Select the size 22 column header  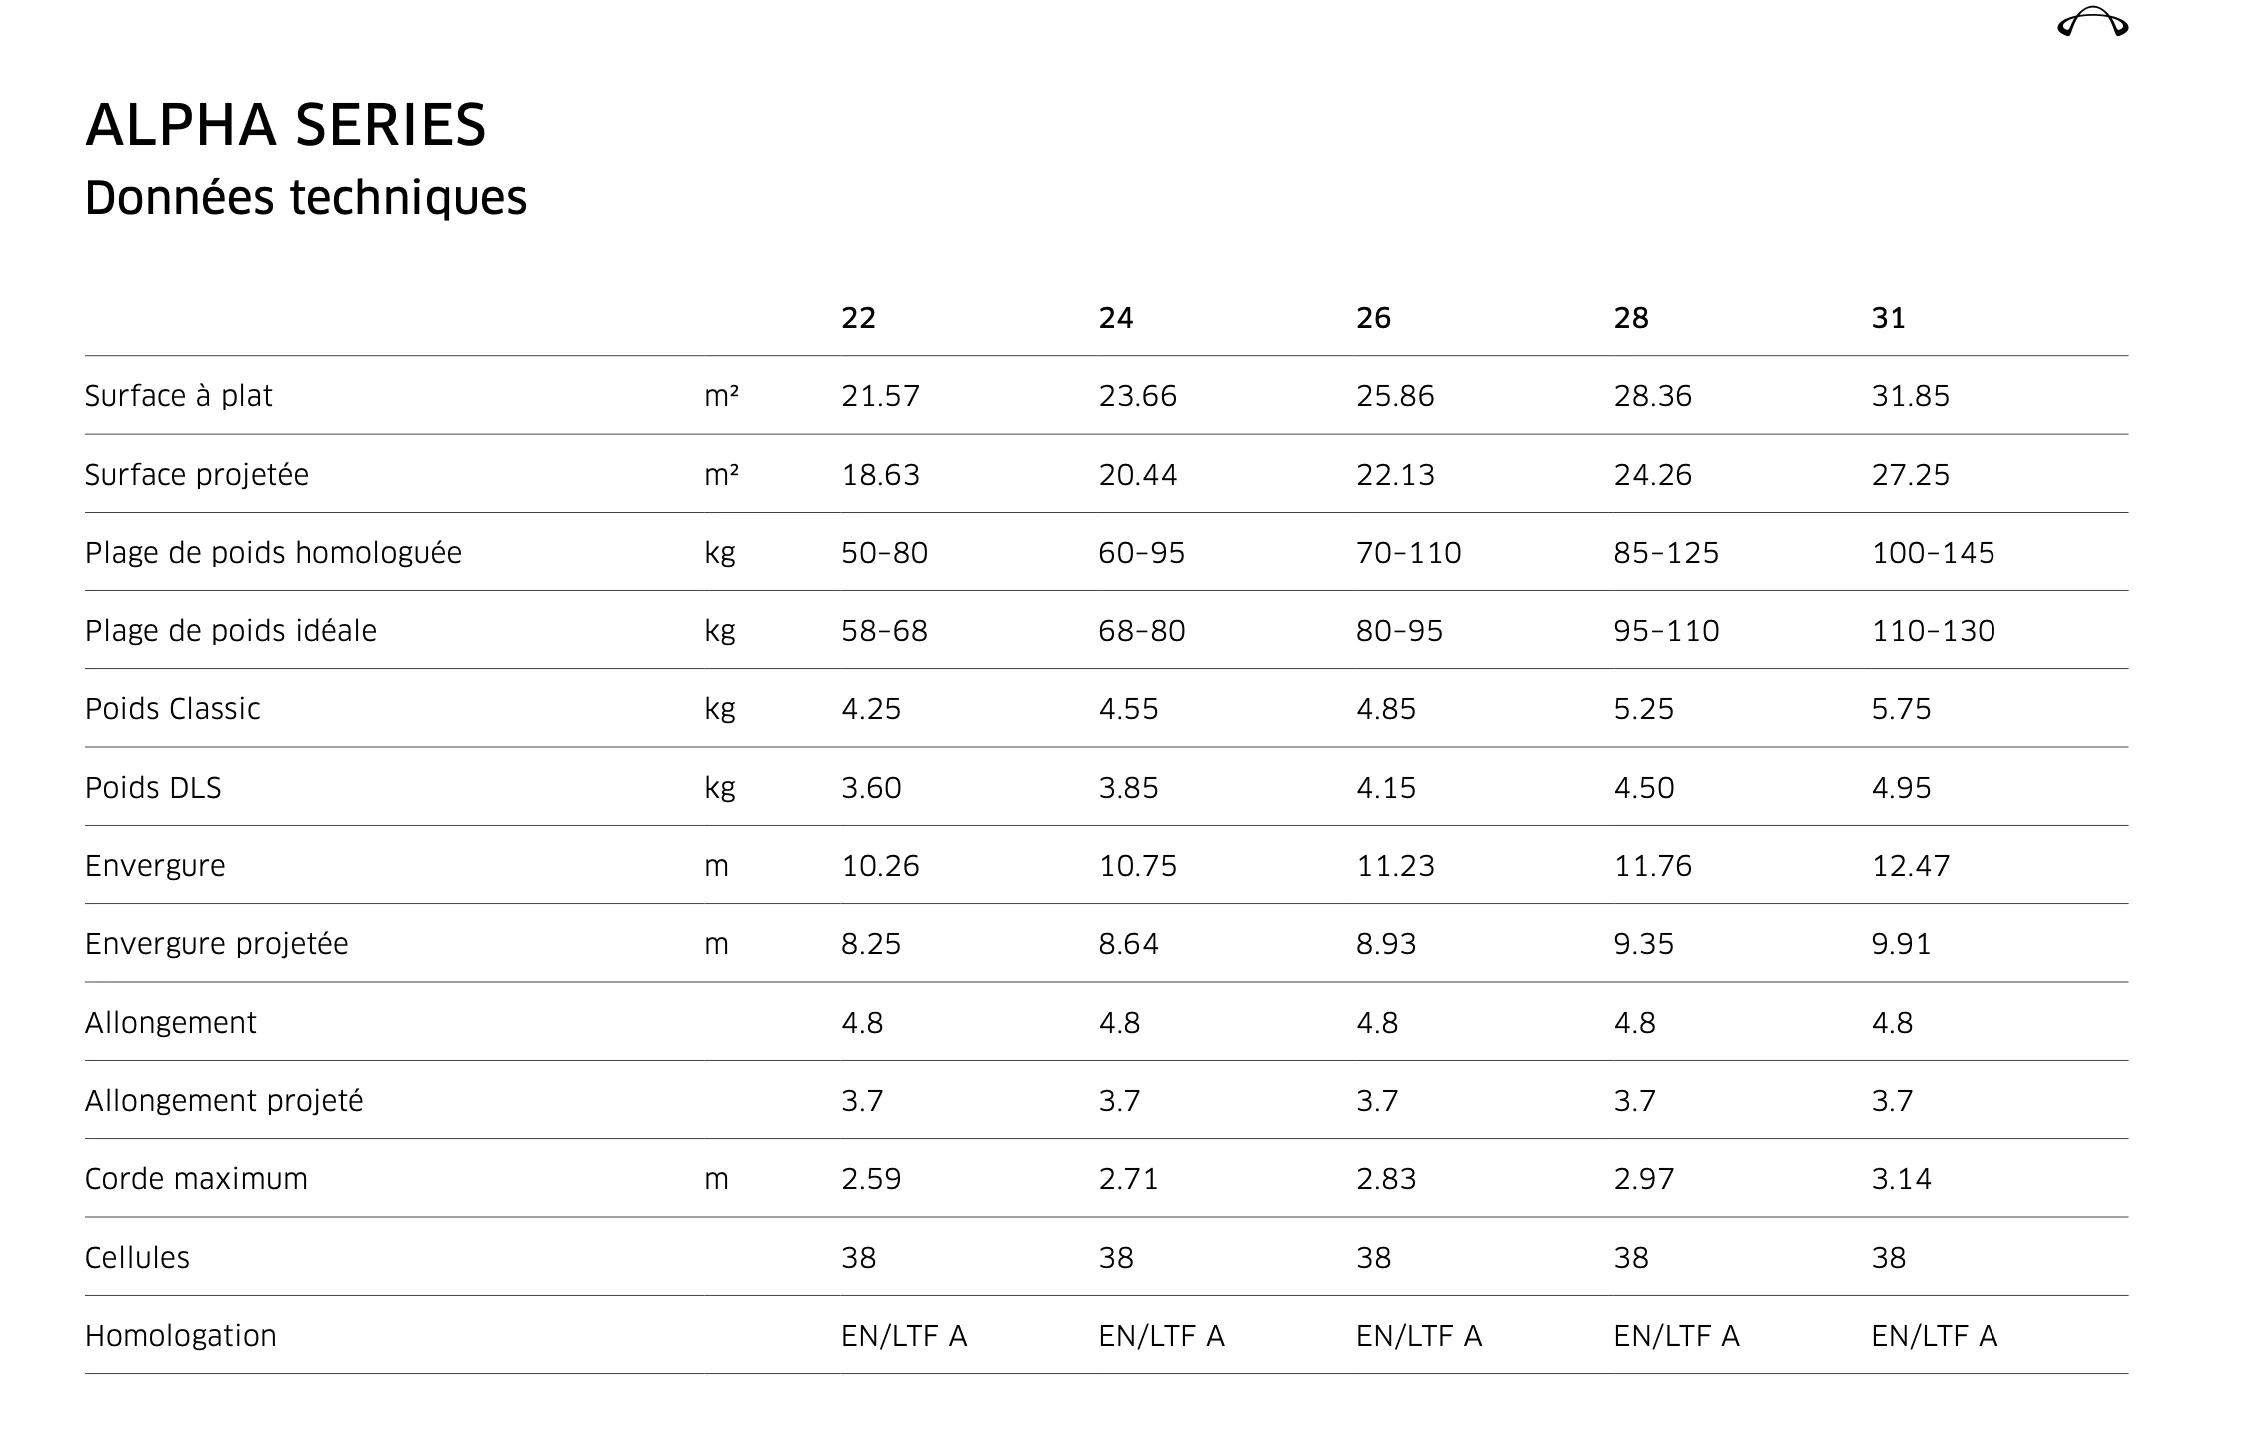click(x=858, y=318)
